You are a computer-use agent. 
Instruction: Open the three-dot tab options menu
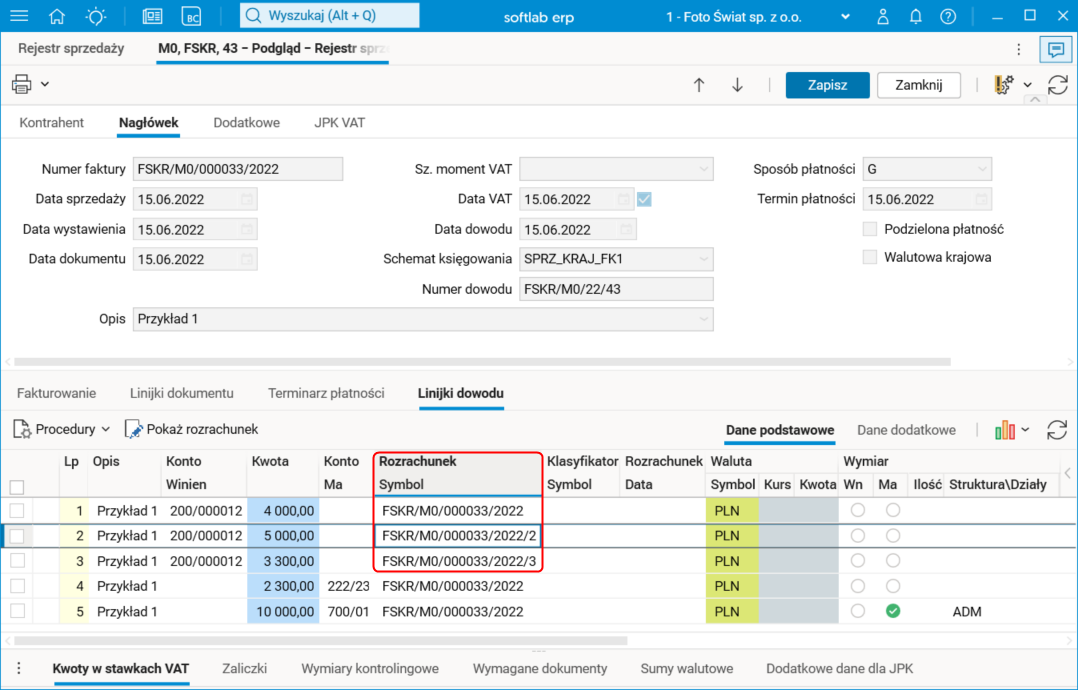tap(1019, 49)
